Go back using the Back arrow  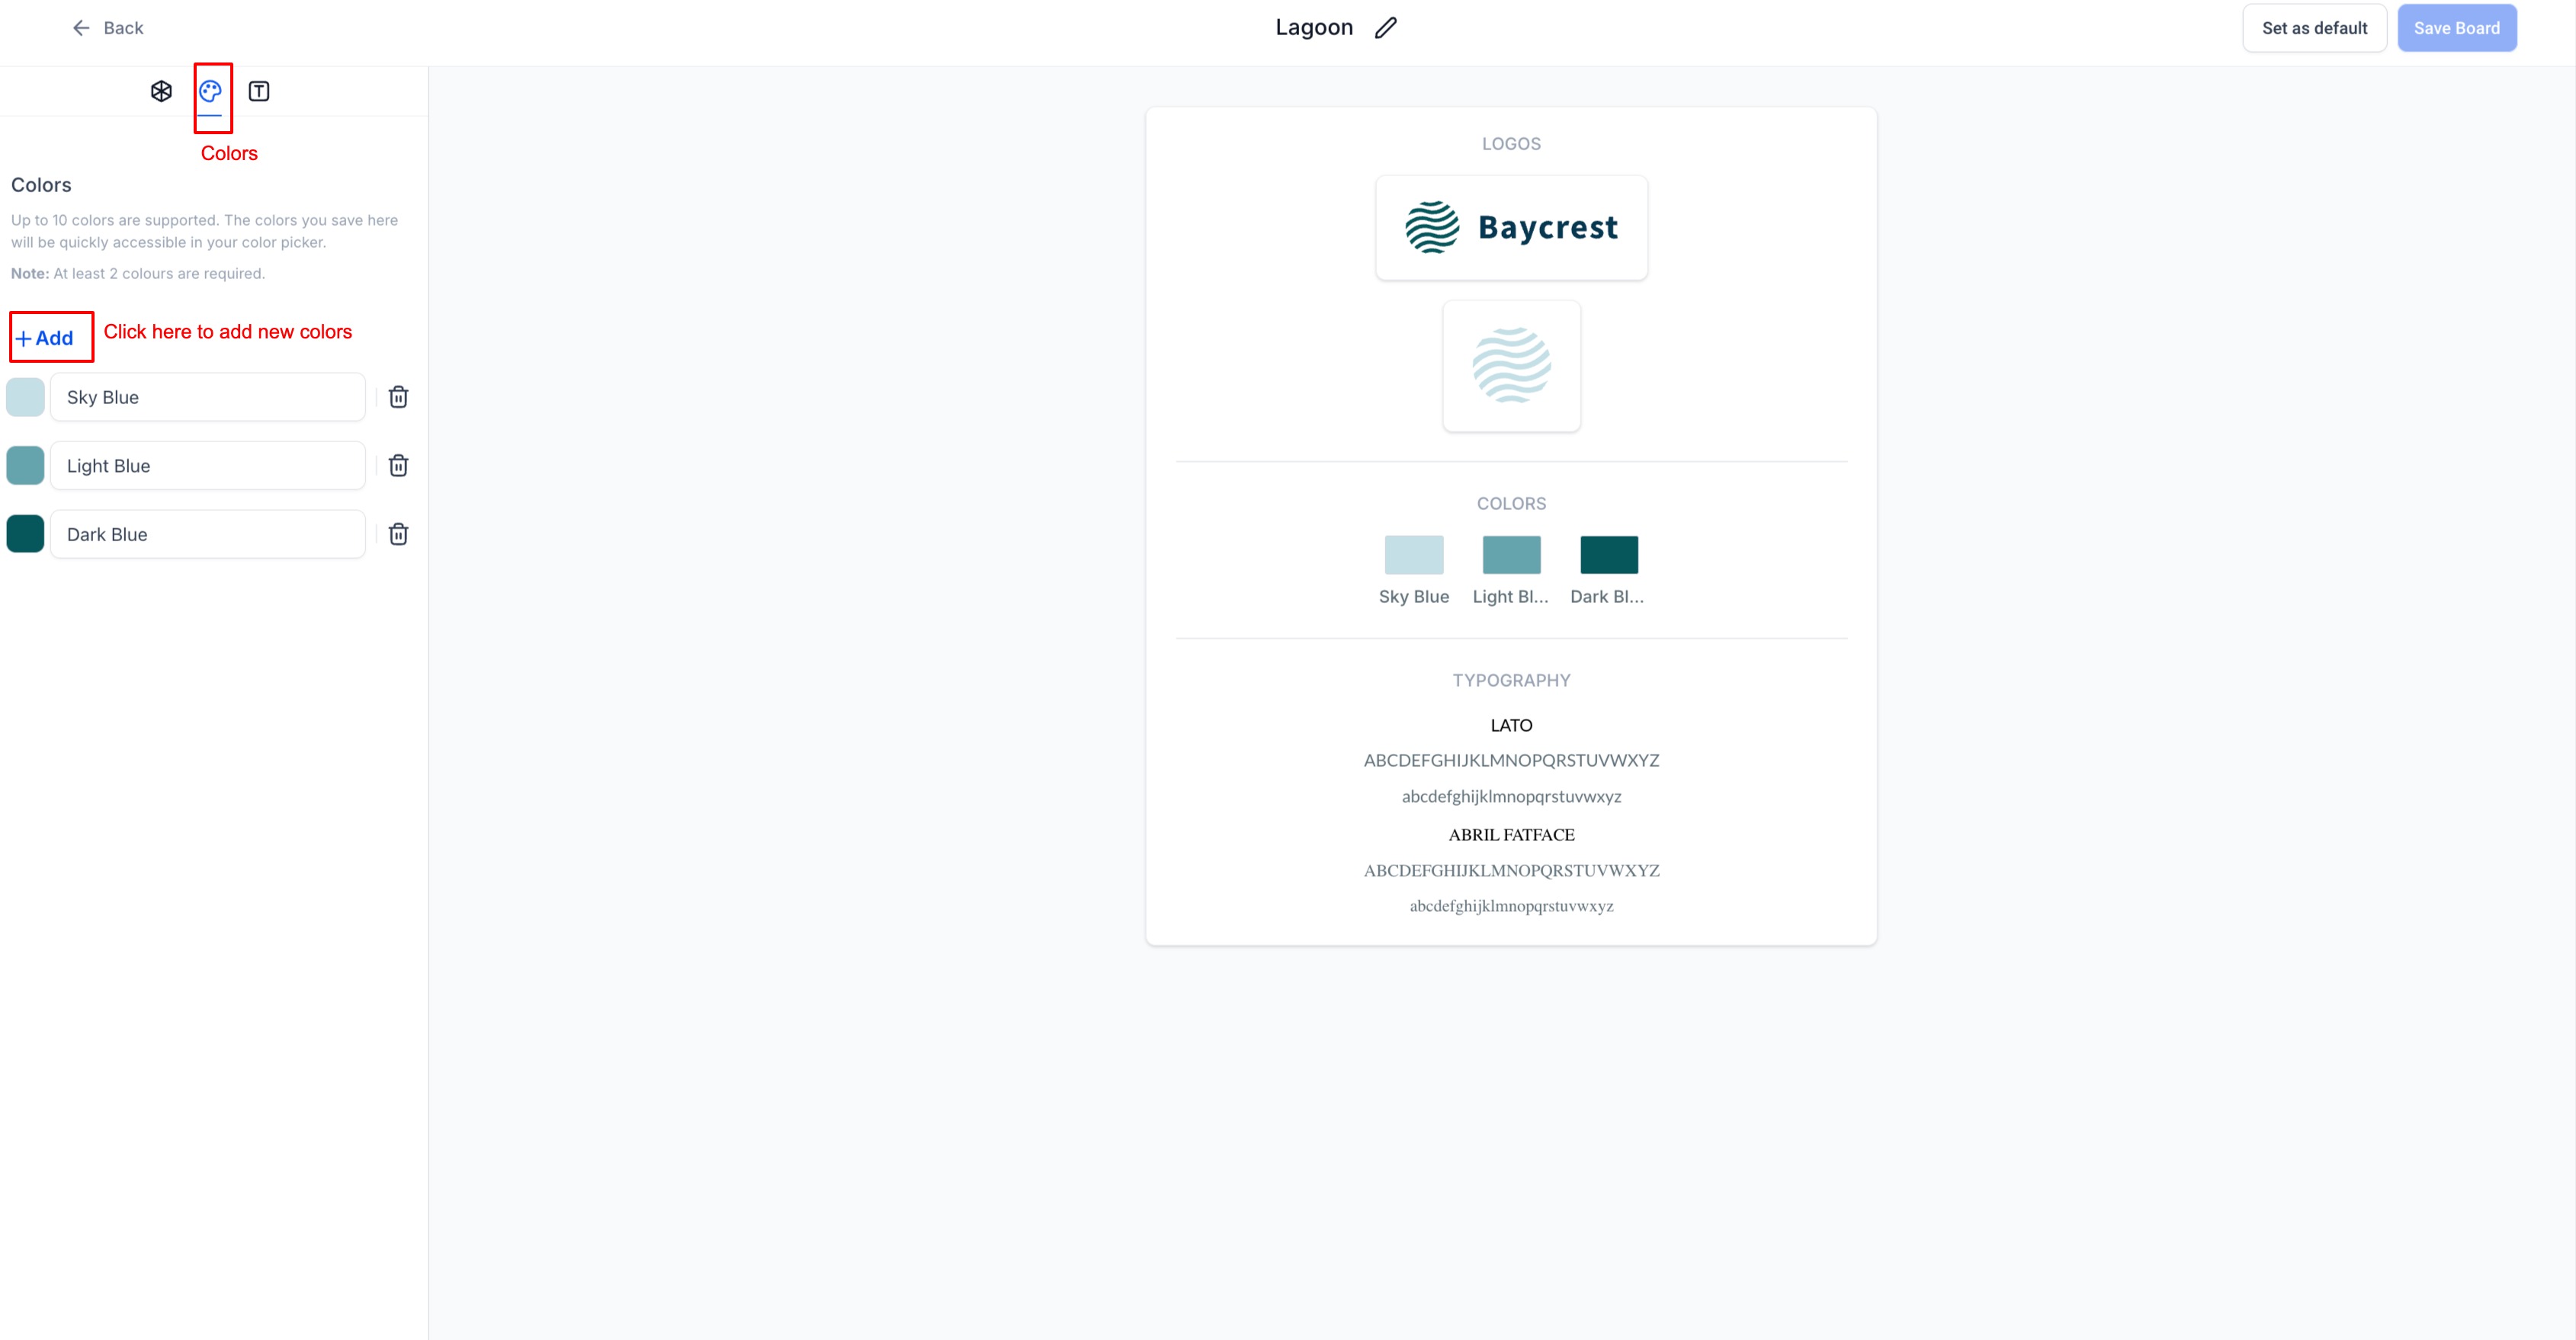pyautogui.click(x=107, y=28)
